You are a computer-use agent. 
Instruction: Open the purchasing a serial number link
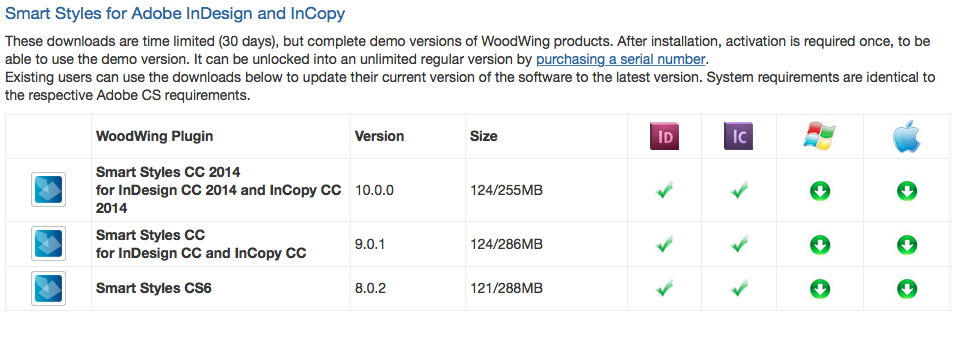coord(620,60)
